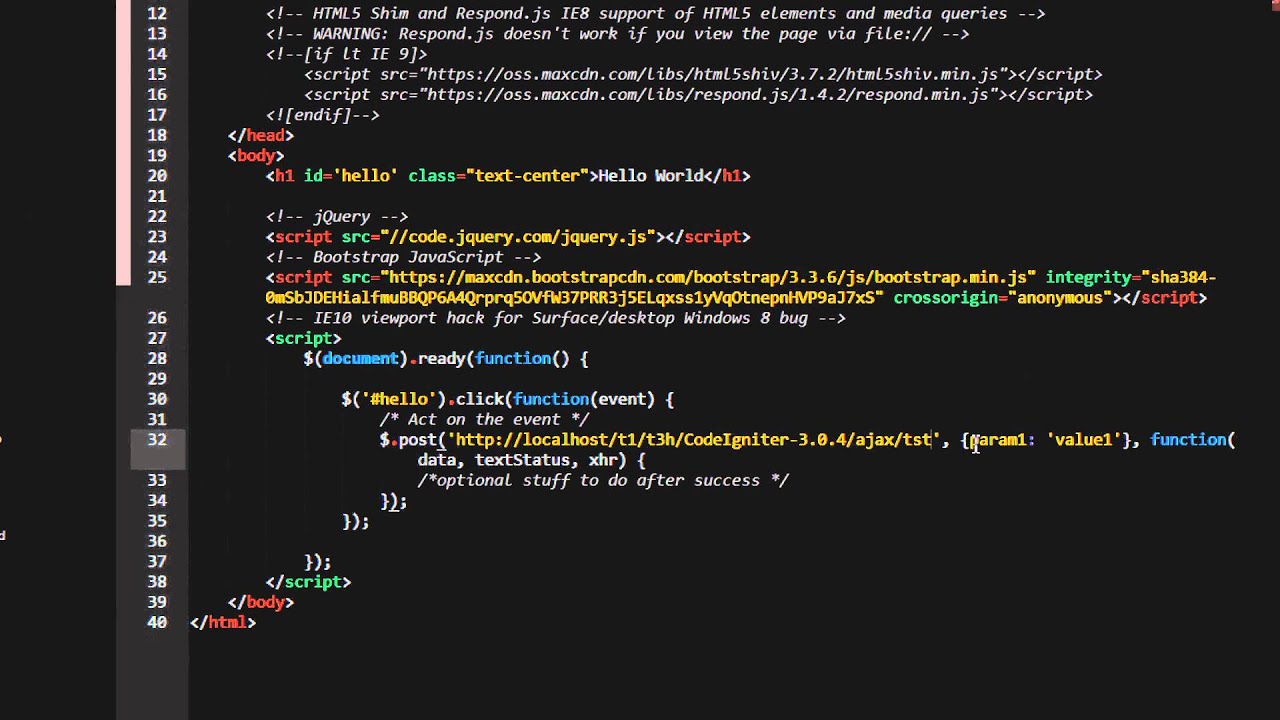Screen dimensions: 1280x720
Task: Click the 'function(' keyword ending line 32
Action: [1193, 440]
